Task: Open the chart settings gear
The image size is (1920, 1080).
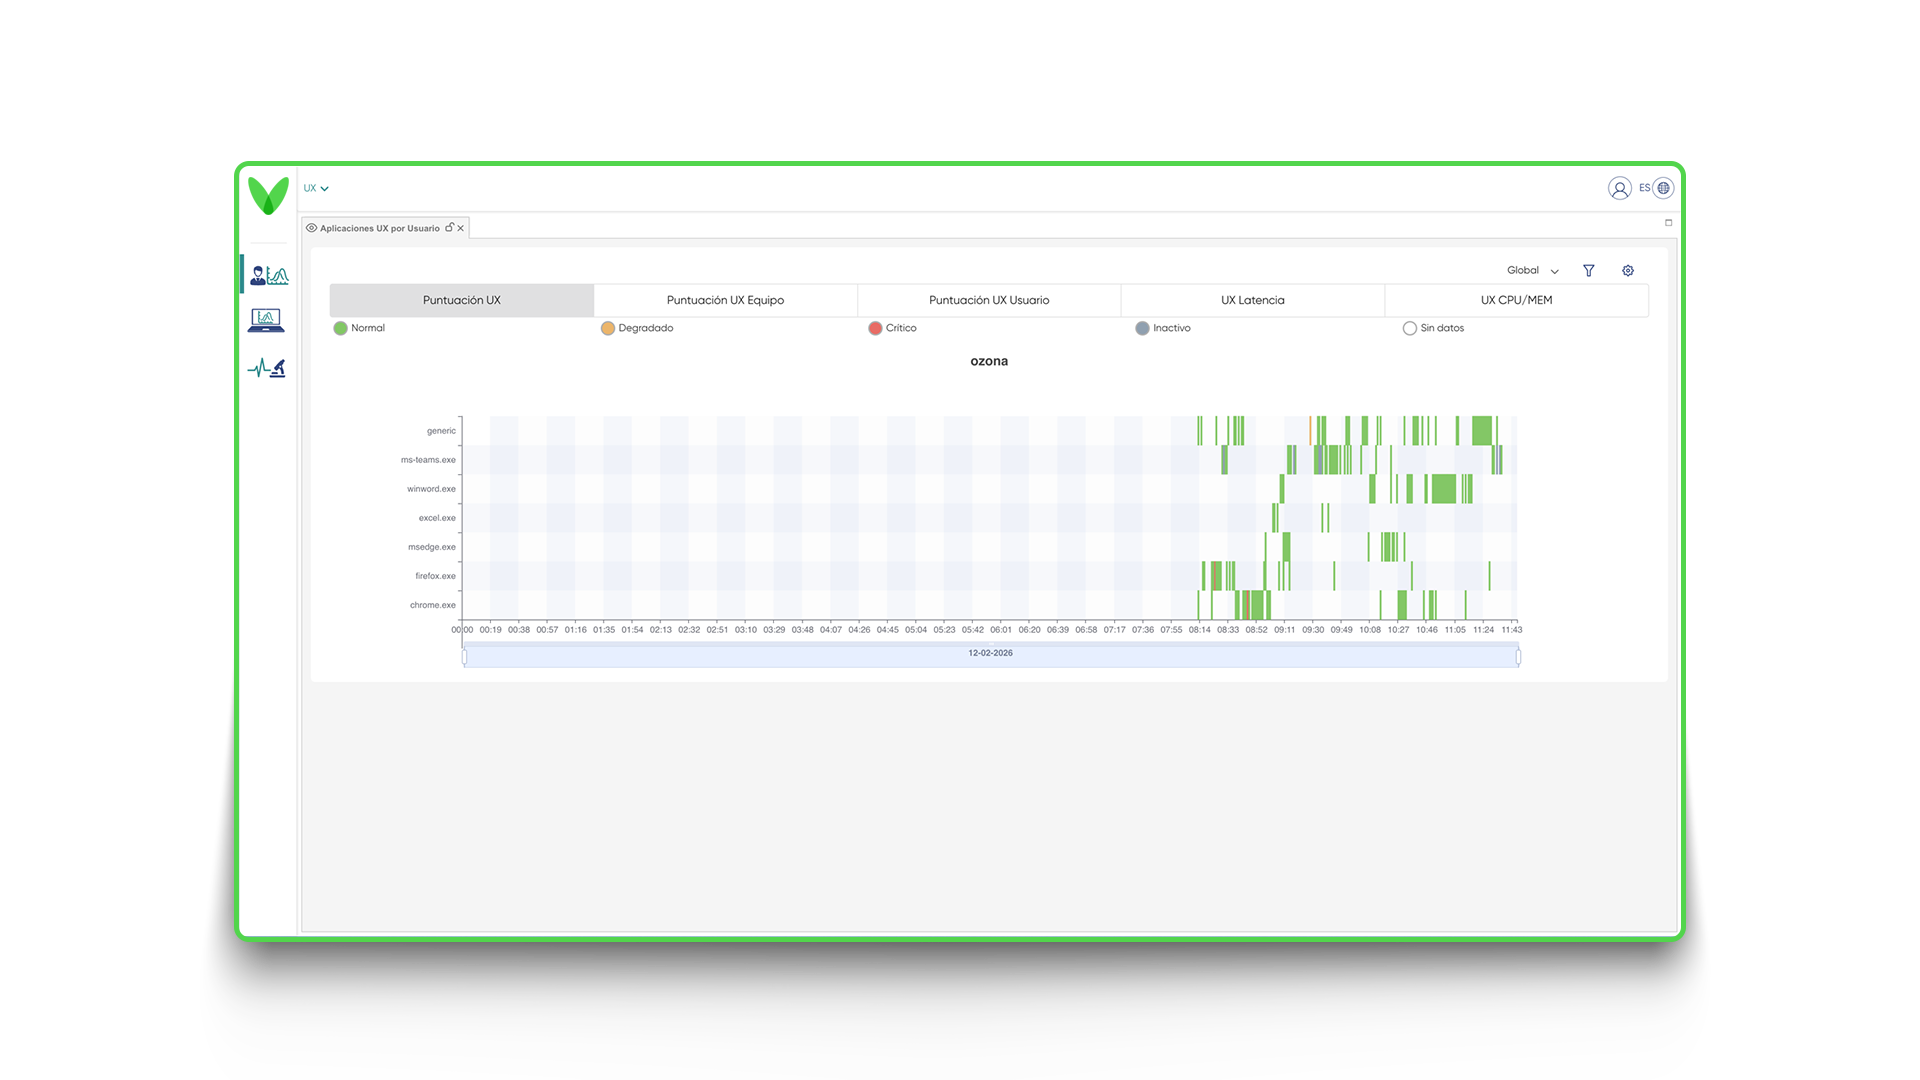Action: coord(1628,271)
